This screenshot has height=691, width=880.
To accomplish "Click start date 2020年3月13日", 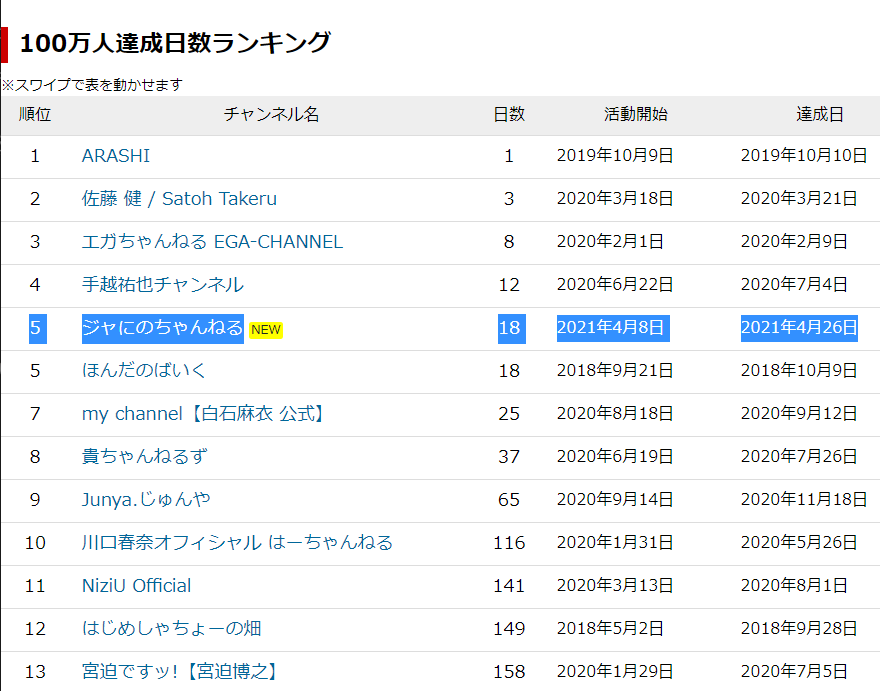I will [x=615, y=585].
